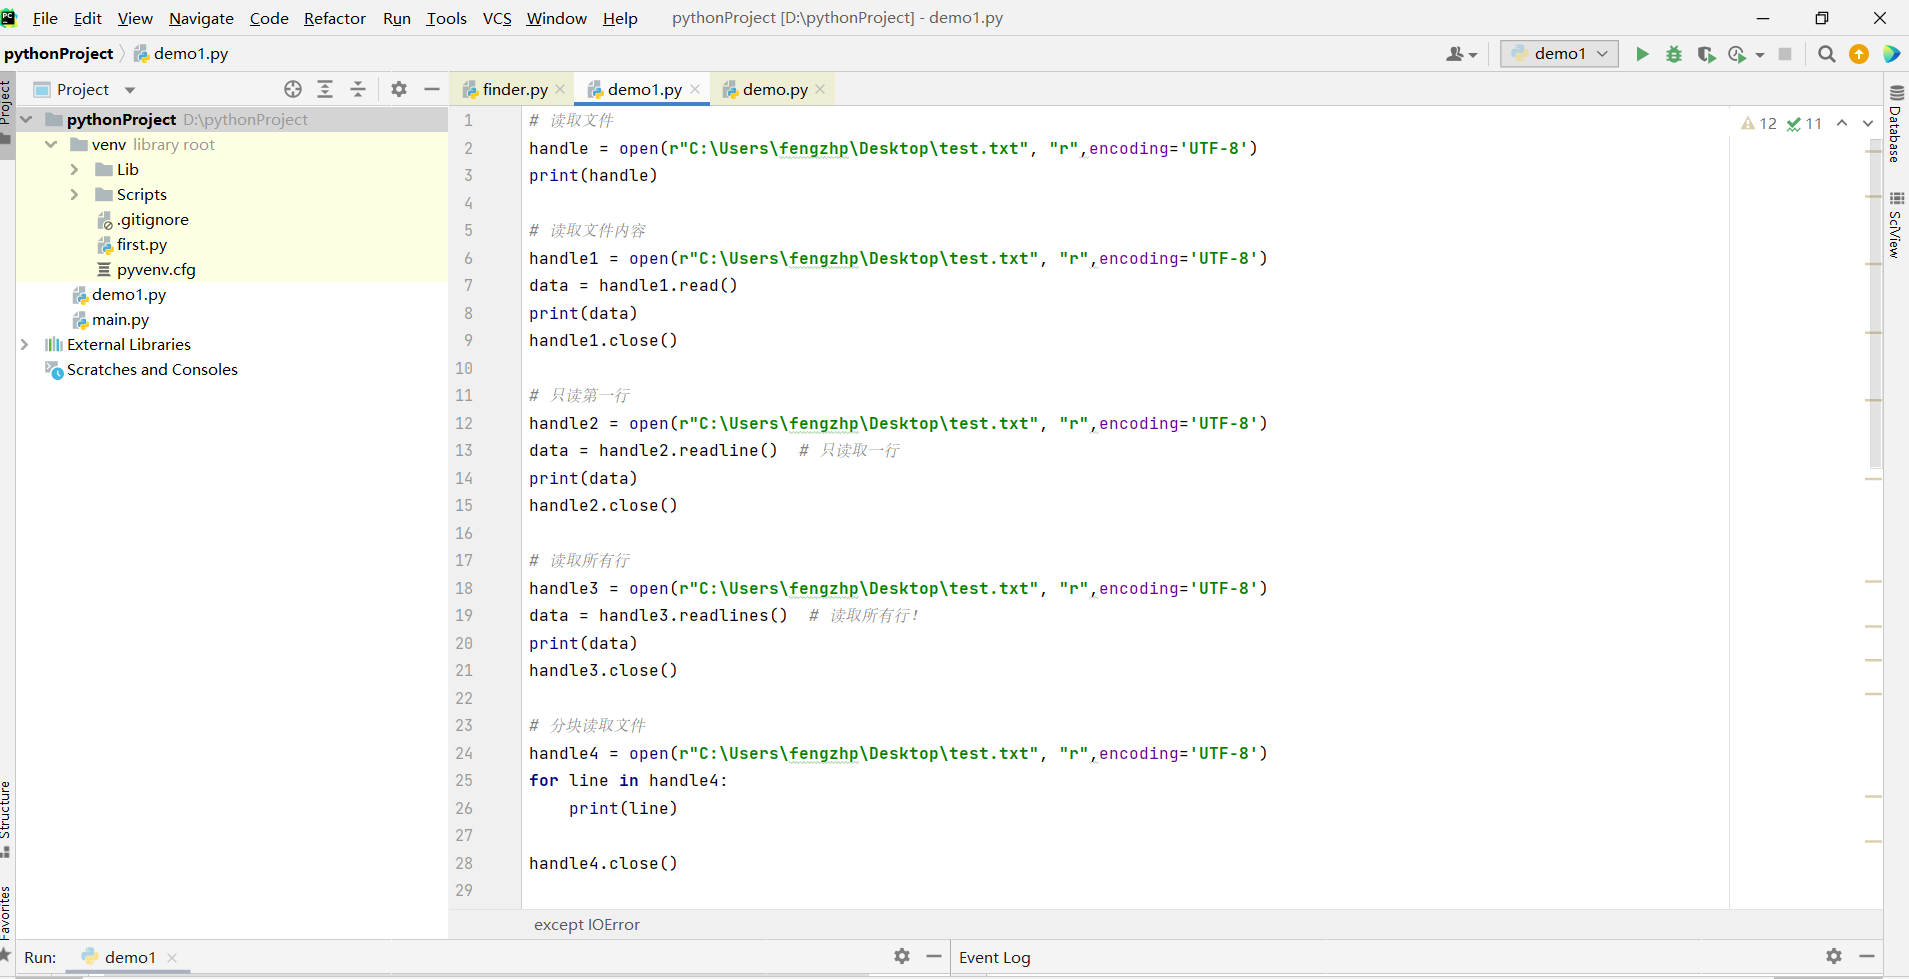
Task: Collapse all in Project panel
Action: click(x=358, y=89)
